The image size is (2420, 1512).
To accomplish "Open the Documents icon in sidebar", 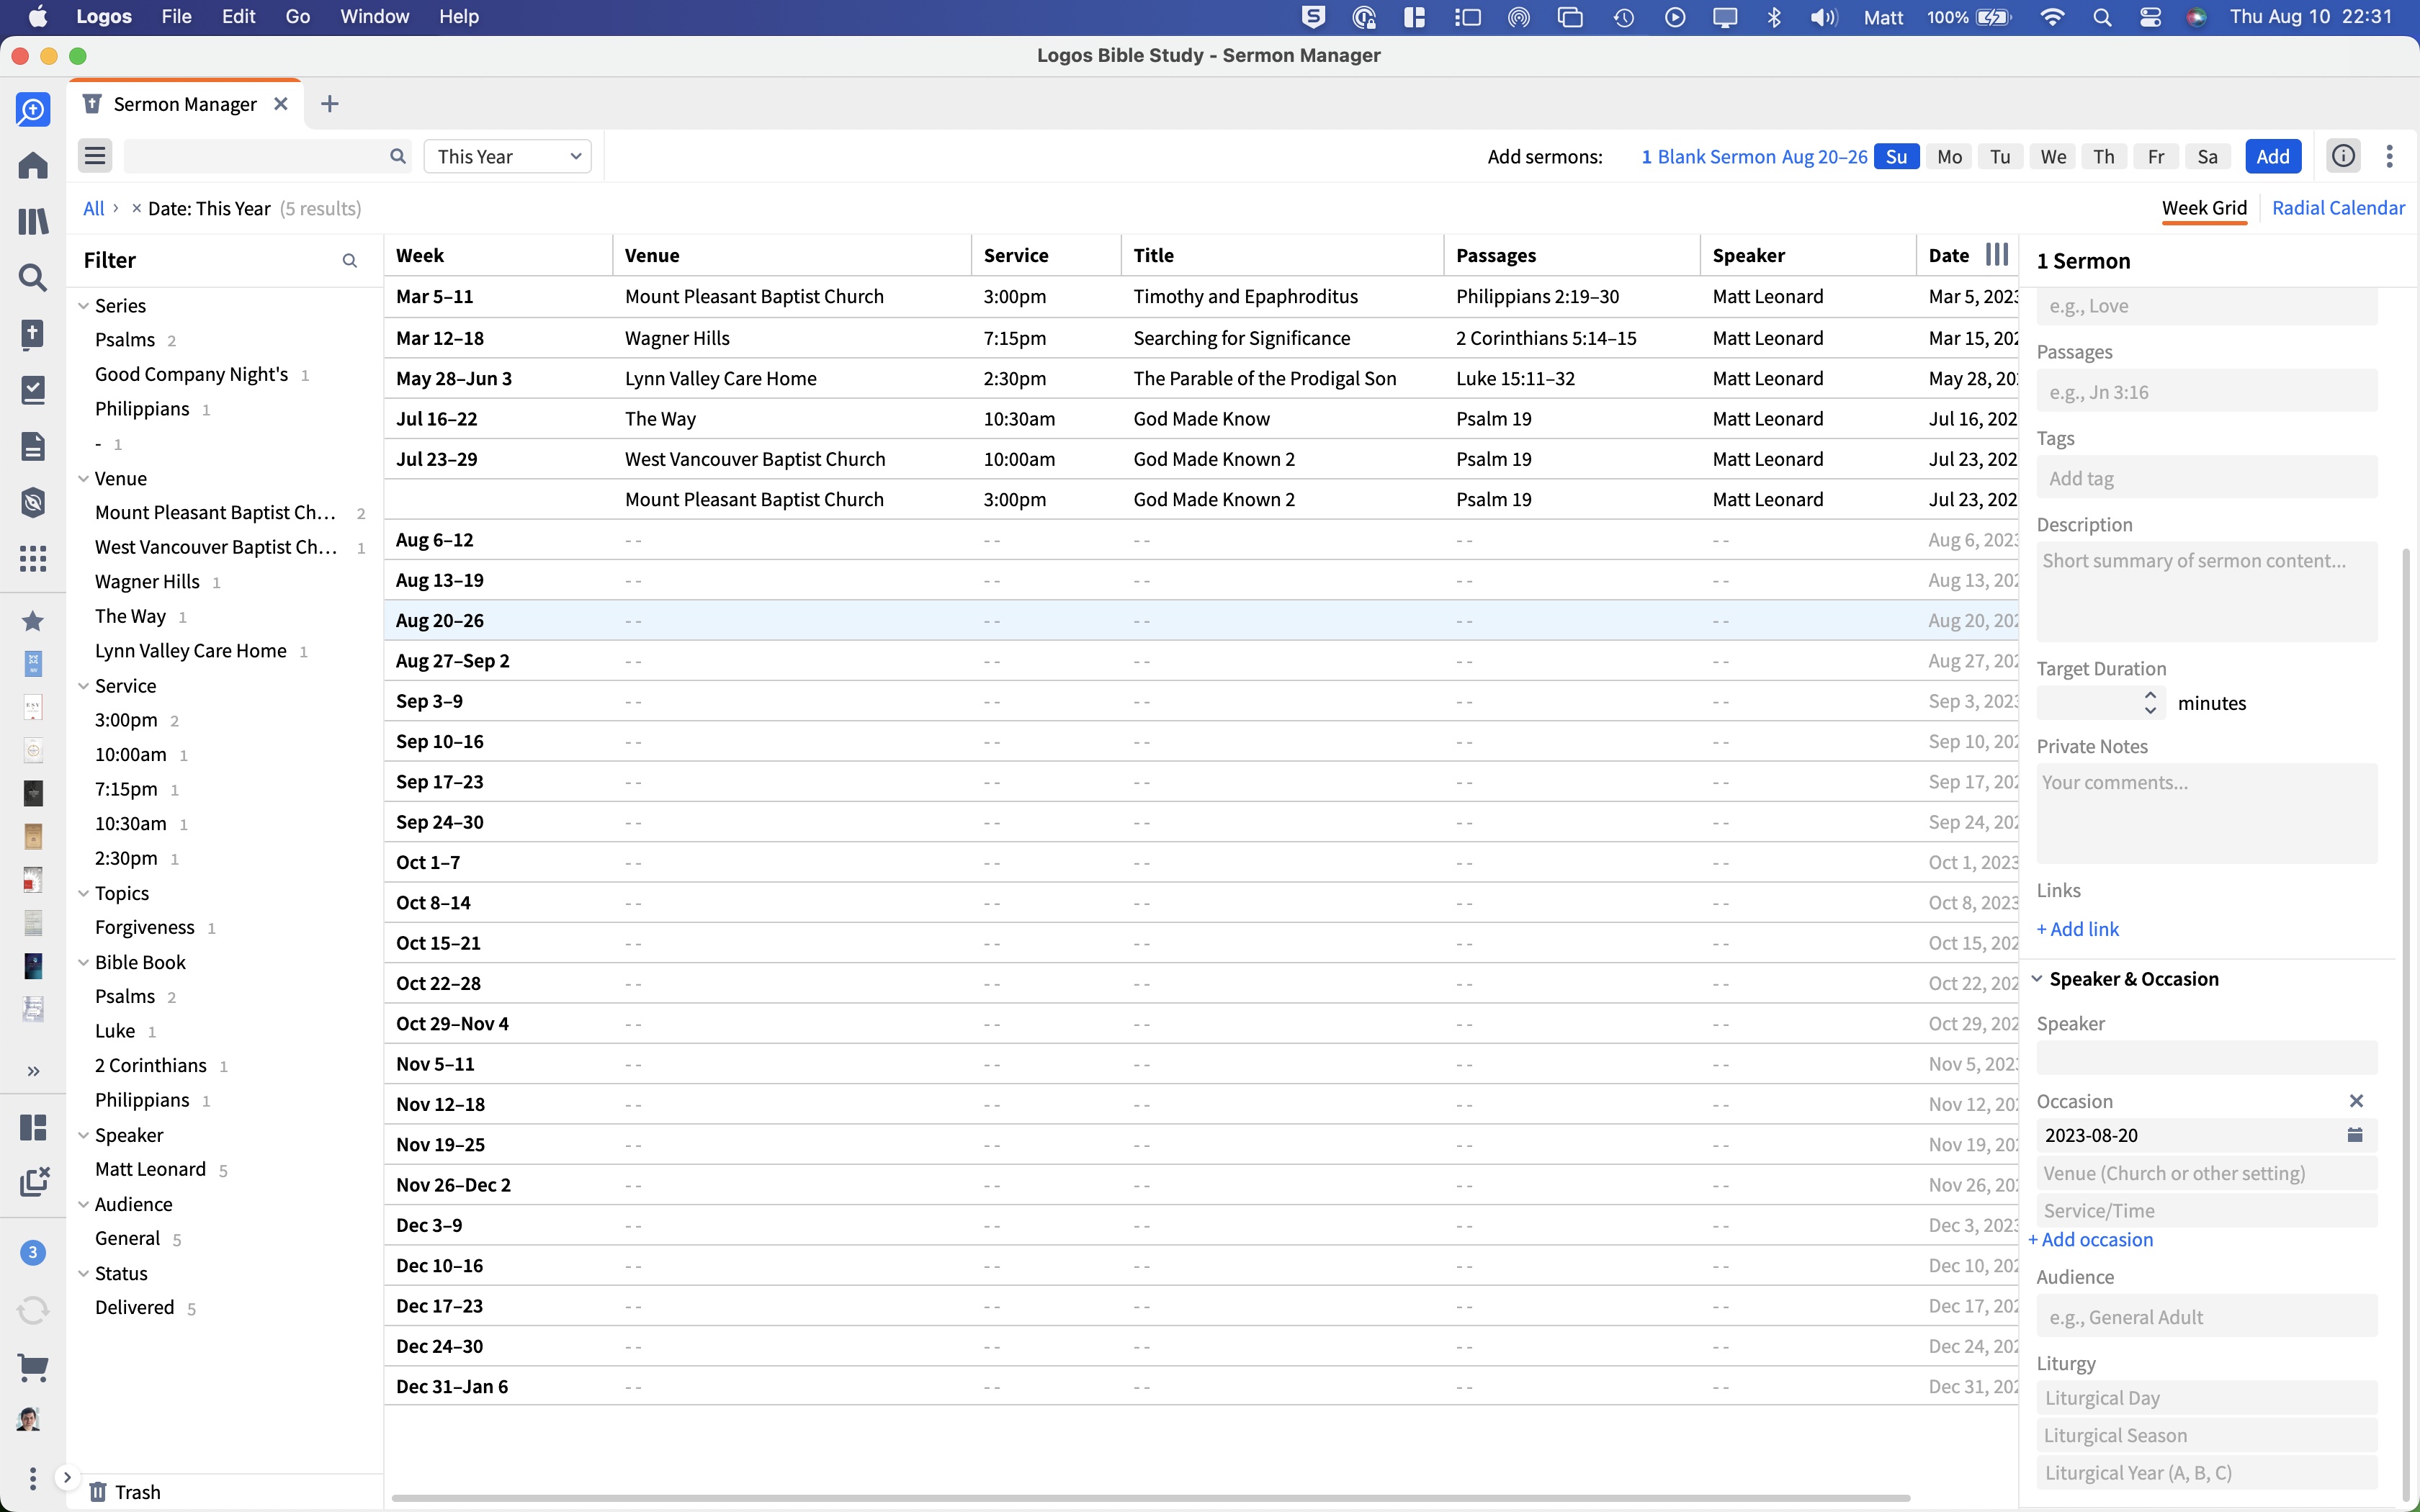I will point(33,446).
